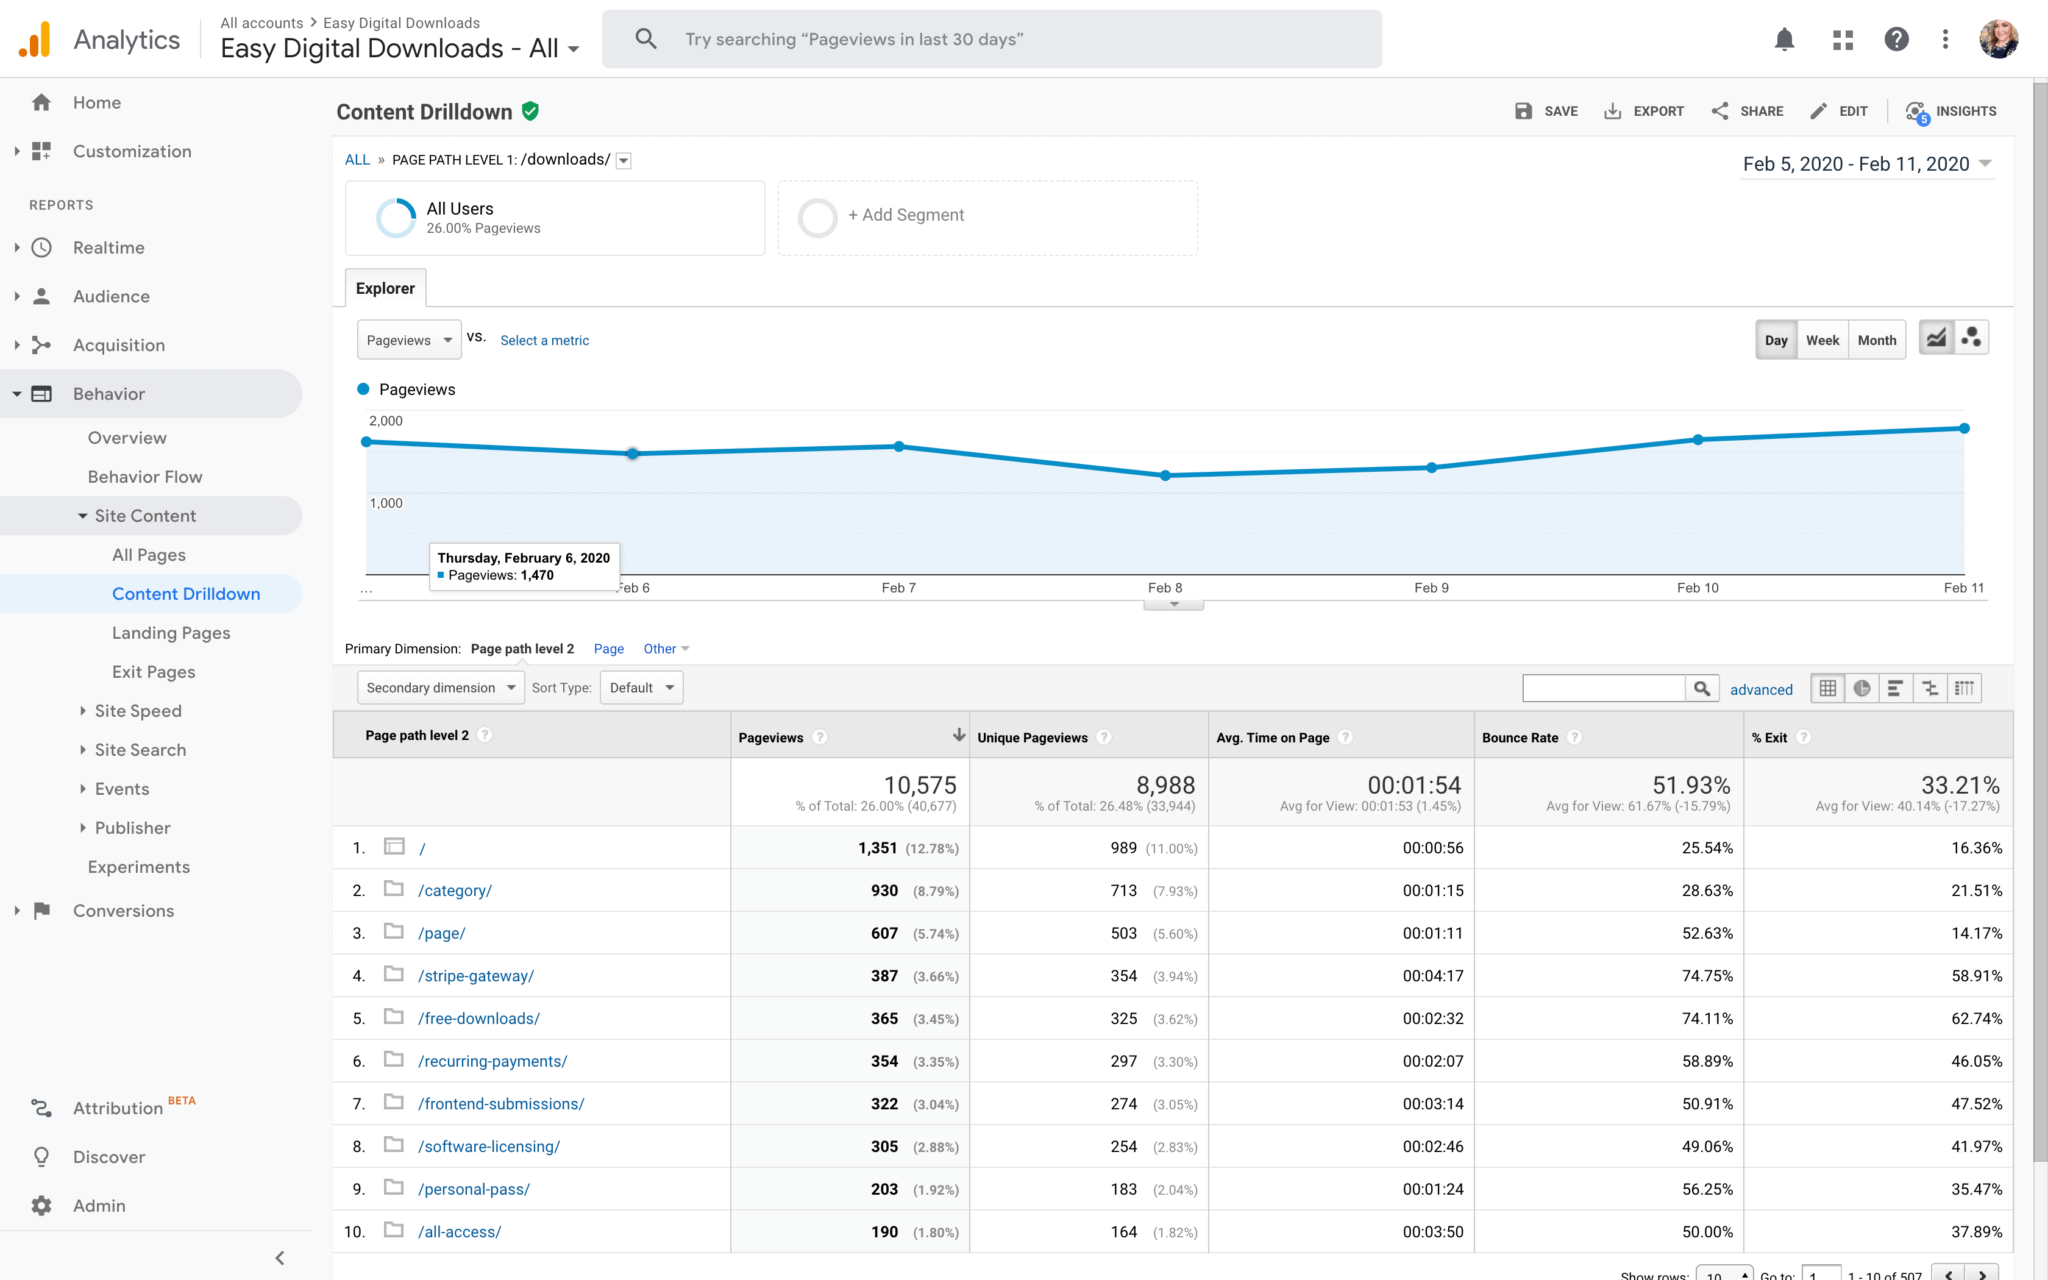Open the Behavior Flow report

click(145, 477)
